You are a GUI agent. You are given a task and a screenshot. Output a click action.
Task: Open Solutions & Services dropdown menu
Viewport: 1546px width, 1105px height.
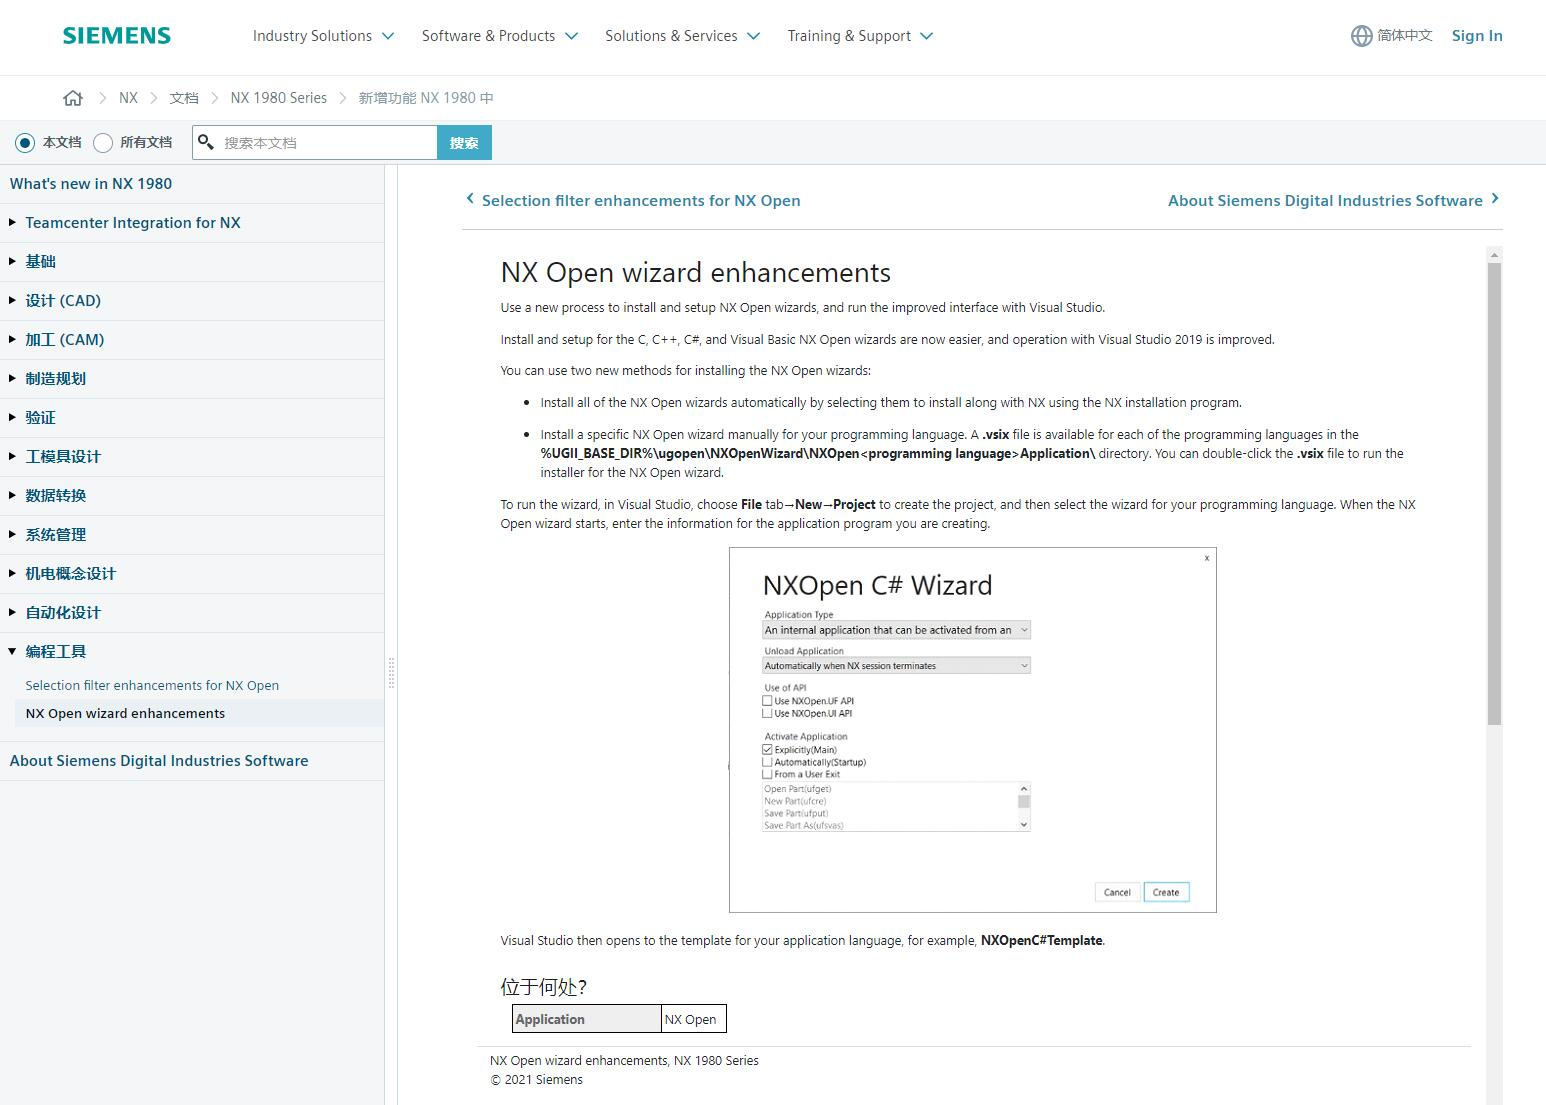(682, 36)
